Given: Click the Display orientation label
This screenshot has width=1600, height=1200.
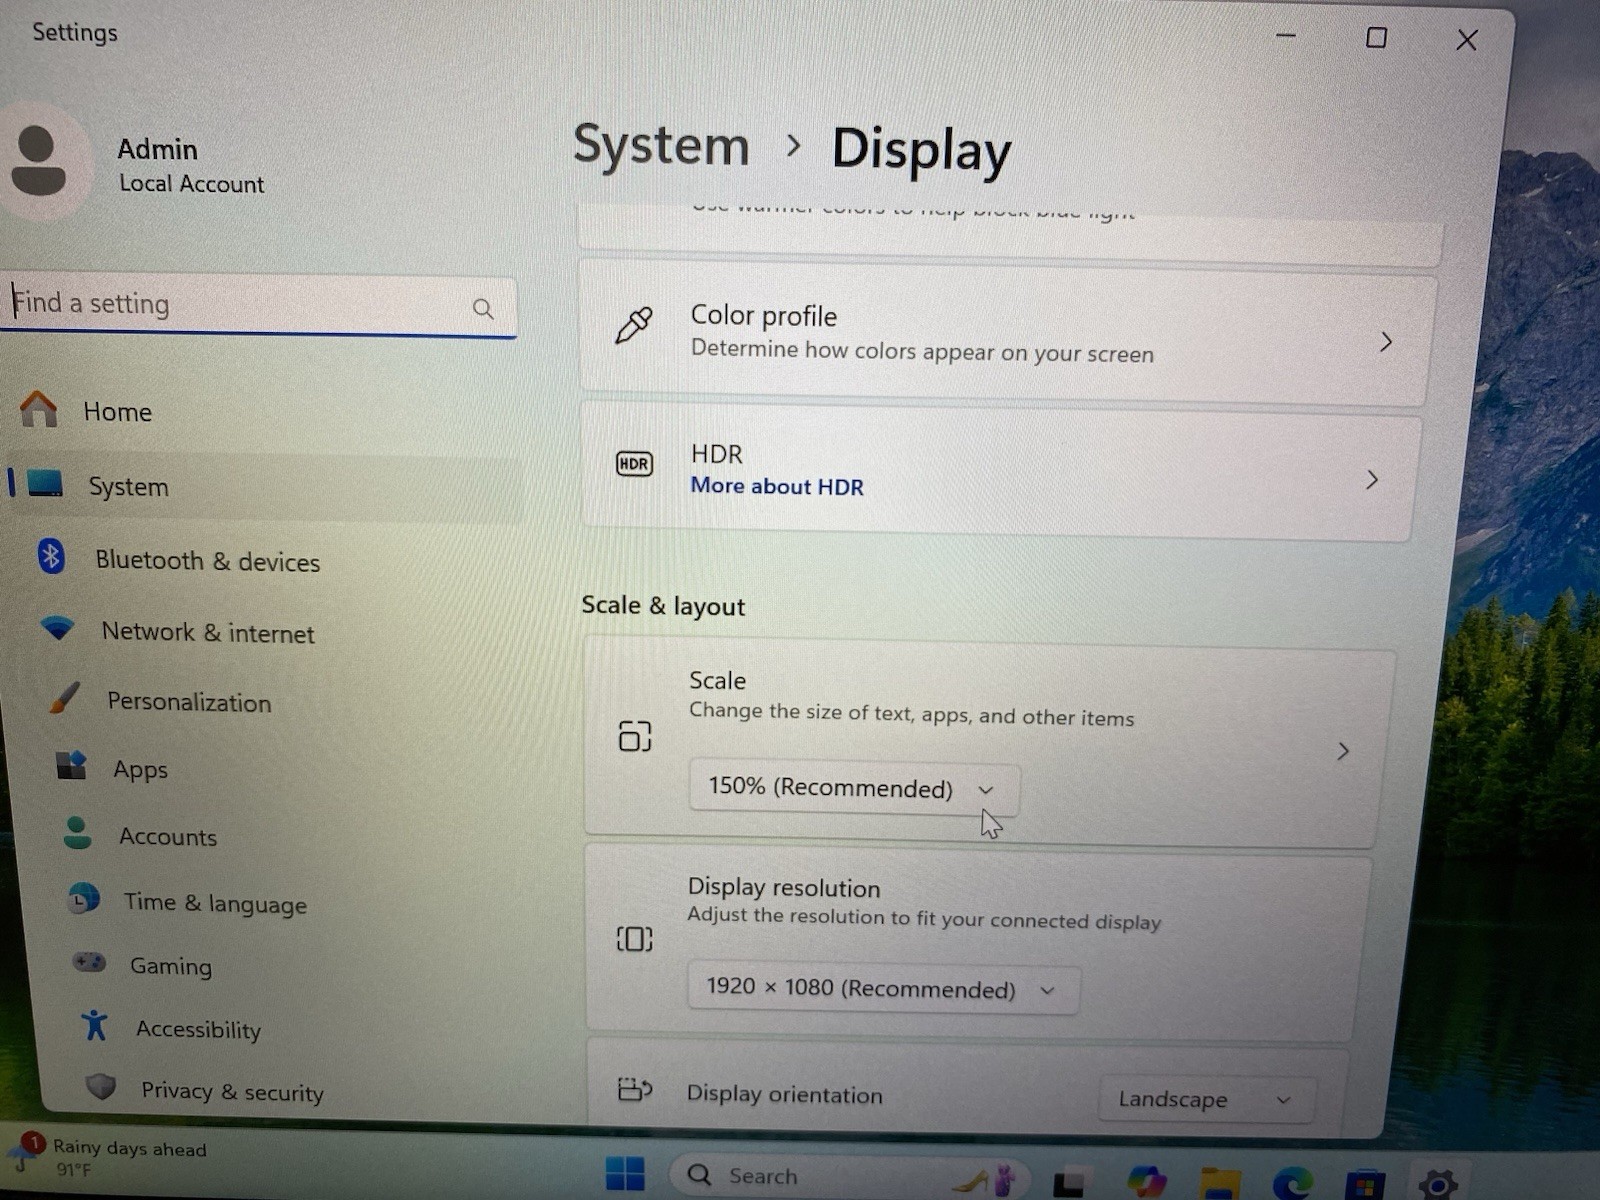Looking at the screenshot, I should (x=784, y=1095).
